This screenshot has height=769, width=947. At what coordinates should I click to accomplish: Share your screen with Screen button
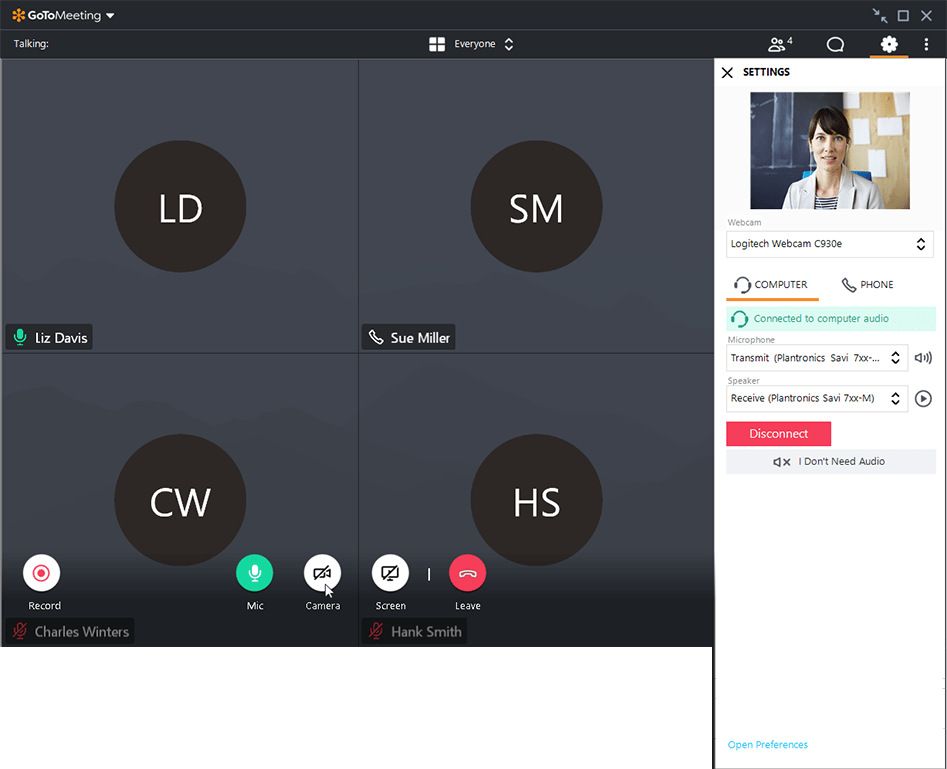(390, 573)
